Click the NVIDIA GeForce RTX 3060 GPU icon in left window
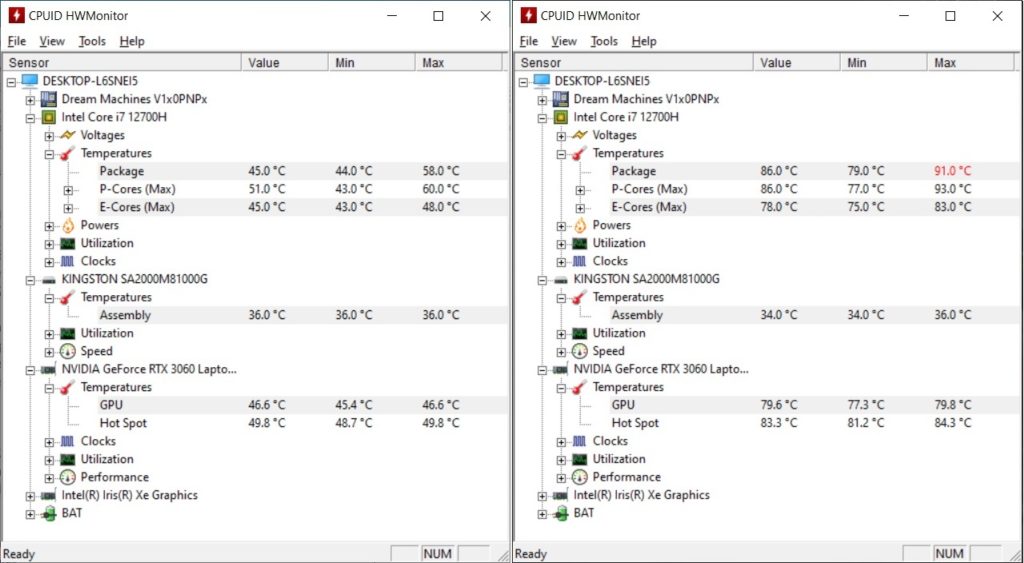 point(48,369)
